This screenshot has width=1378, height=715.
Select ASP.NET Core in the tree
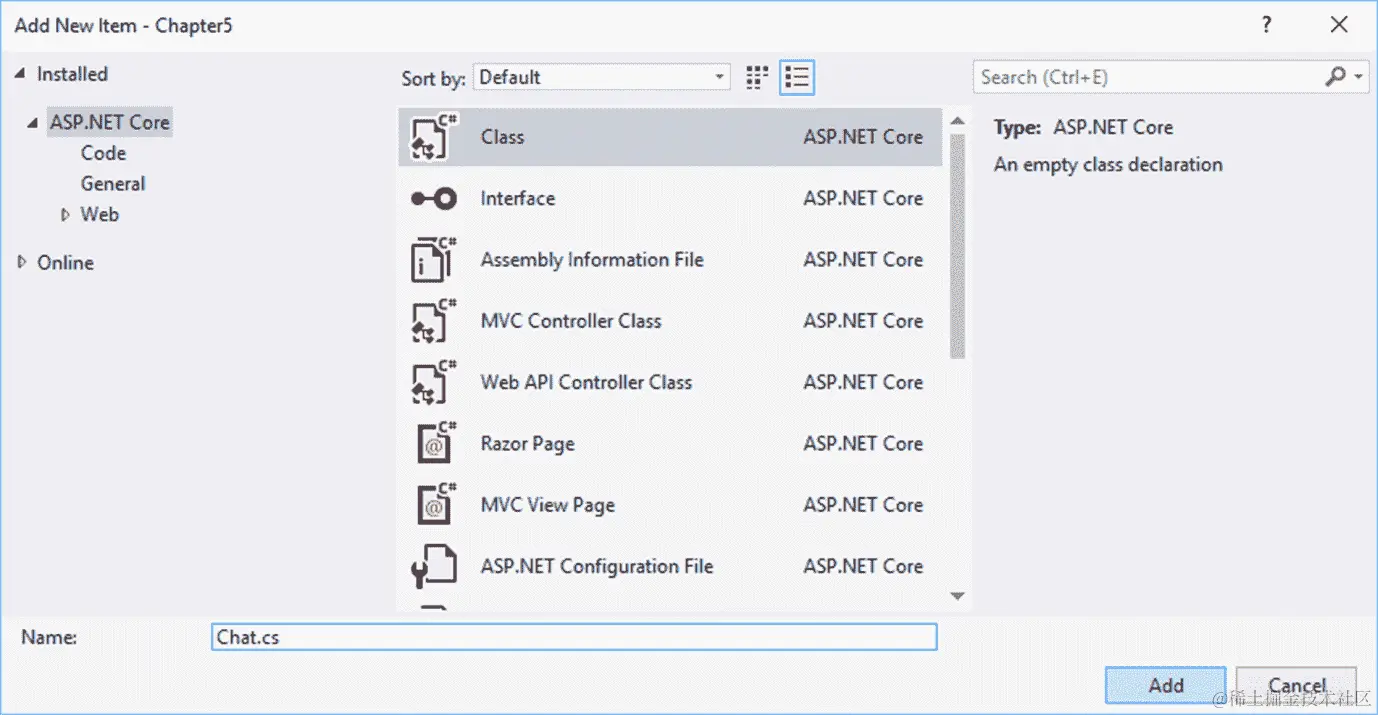pyautogui.click(x=109, y=122)
